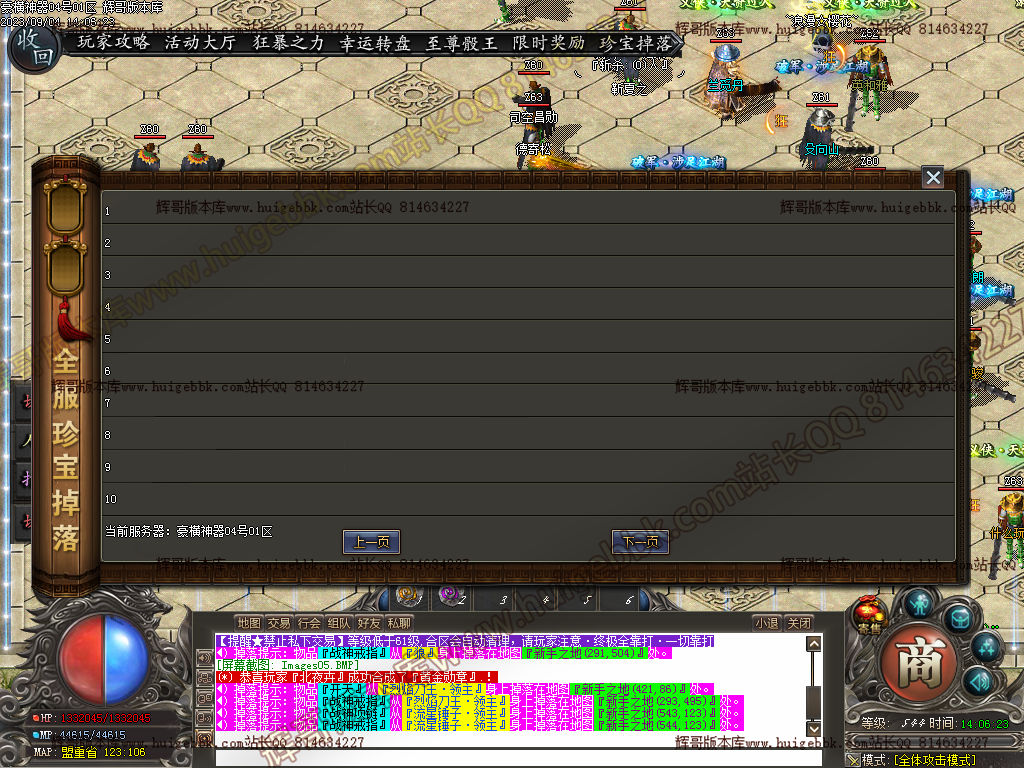The height and width of the screenshot is (768, 1024).
Task: Switch to the 好友 chat tab
Action: 369,623
